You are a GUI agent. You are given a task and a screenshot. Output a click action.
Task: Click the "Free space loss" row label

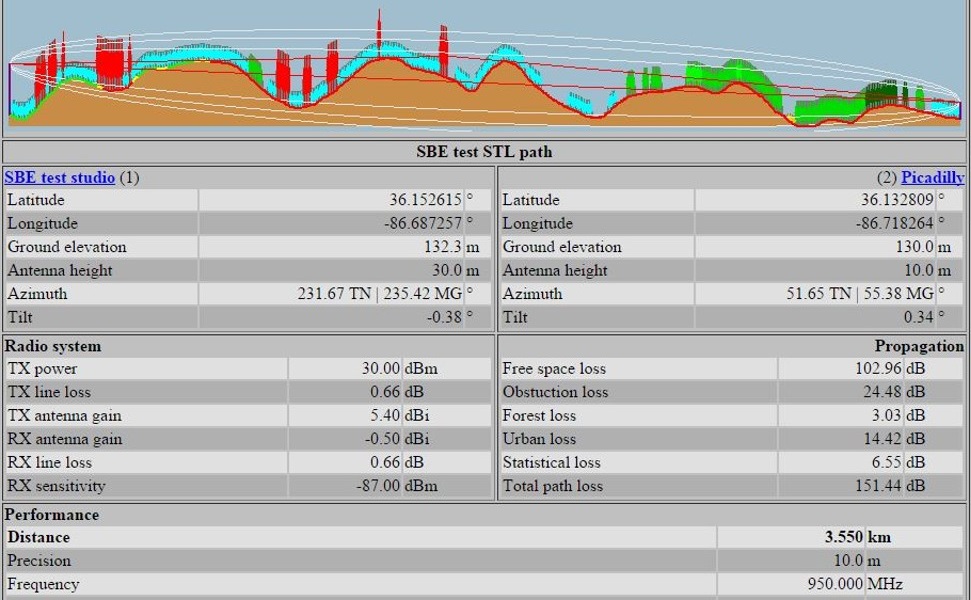(554, 368)
